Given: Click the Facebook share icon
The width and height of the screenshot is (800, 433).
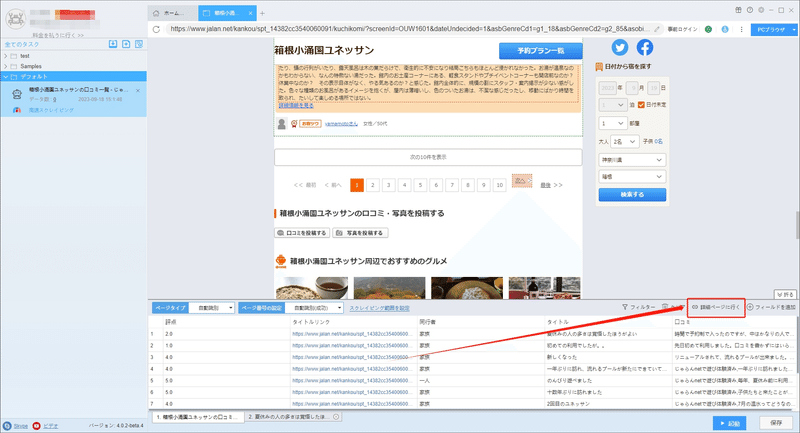Looking at the screenshot, I should [x=645, y=47].
